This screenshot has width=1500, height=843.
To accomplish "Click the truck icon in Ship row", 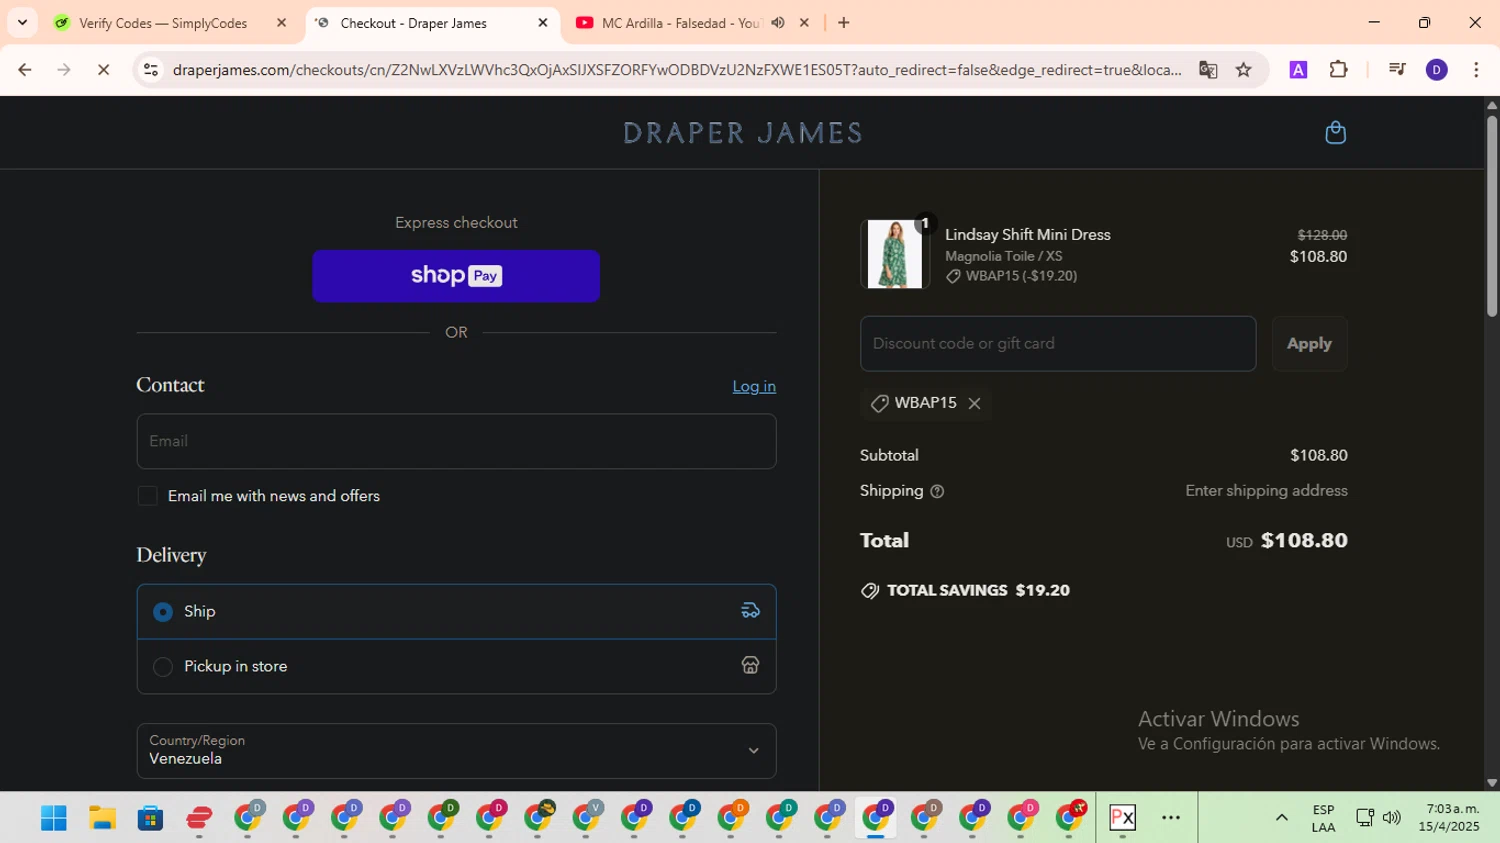I will point(750,611).
